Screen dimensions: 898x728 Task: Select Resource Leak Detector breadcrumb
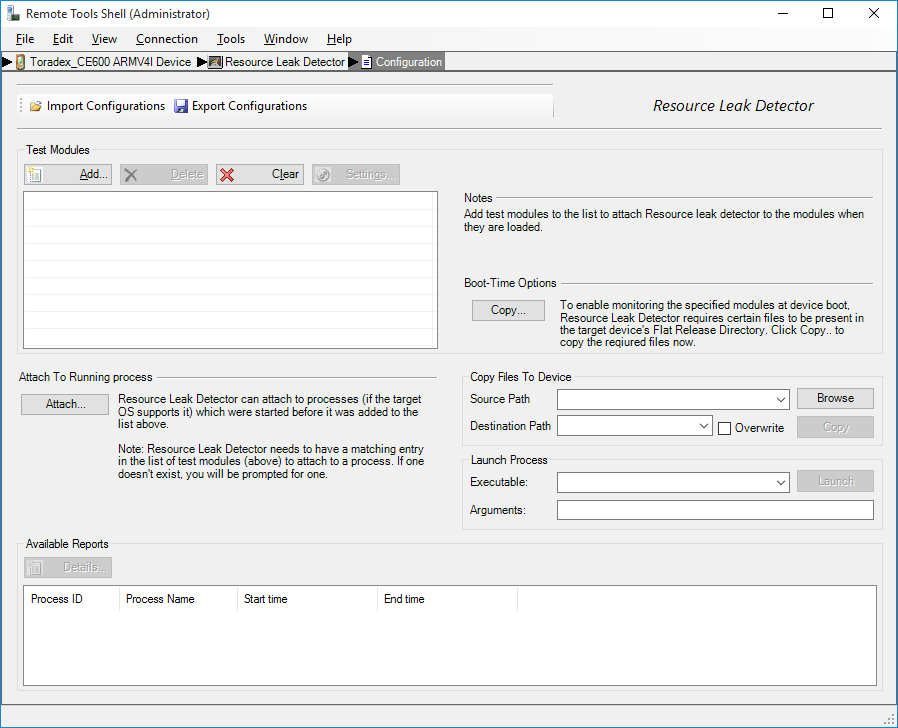[x=285, y=62]
